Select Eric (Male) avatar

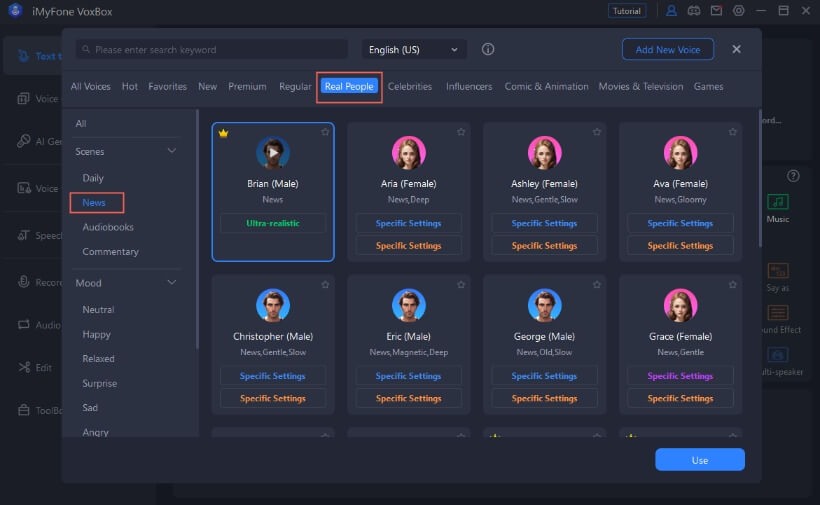(x=408, y=305)
